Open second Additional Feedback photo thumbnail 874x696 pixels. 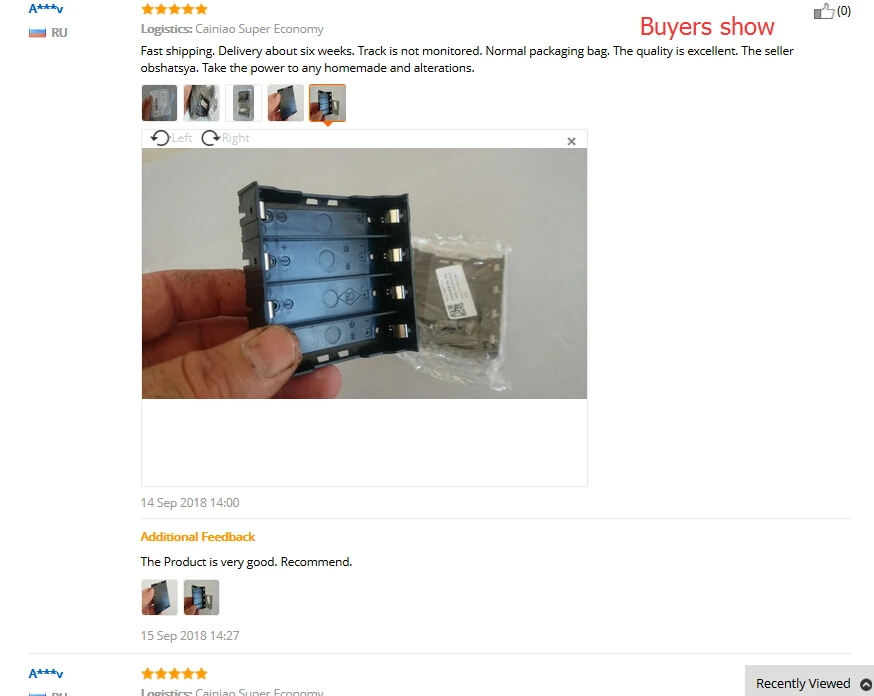point(201,597)
